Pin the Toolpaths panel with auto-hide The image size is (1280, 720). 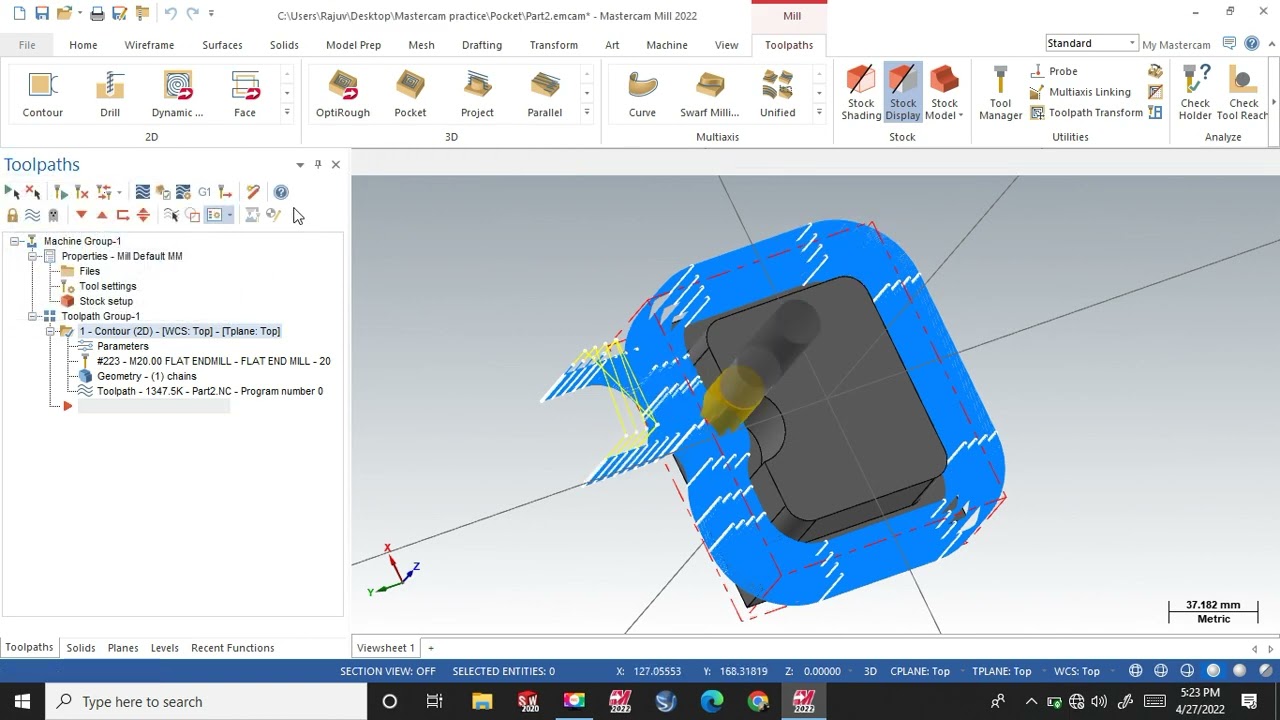coord(318,164)
